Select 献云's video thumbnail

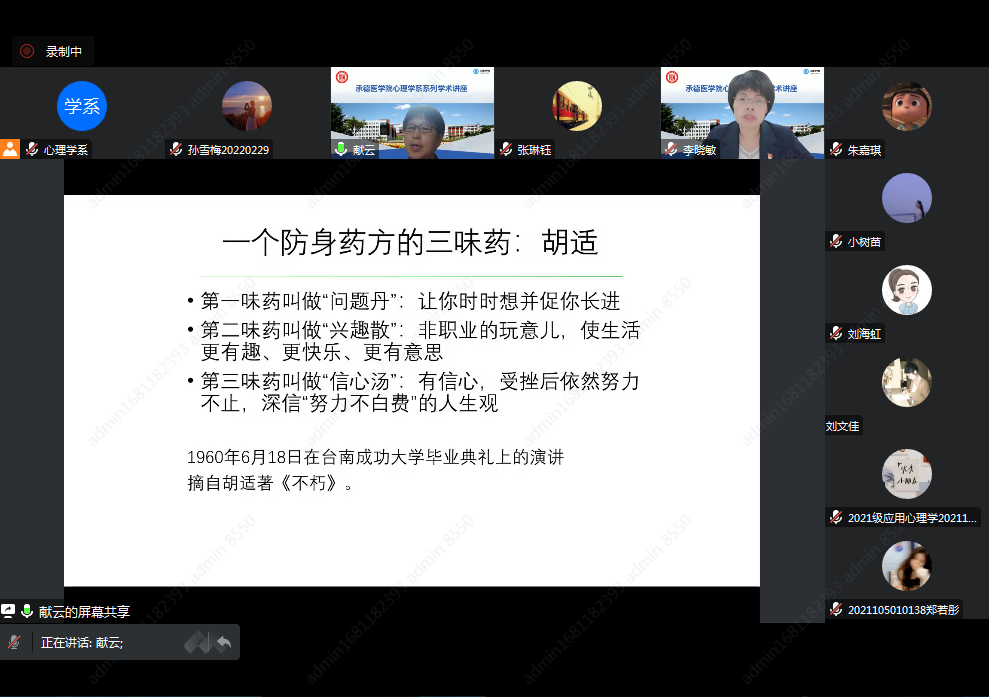click(412, 112)
